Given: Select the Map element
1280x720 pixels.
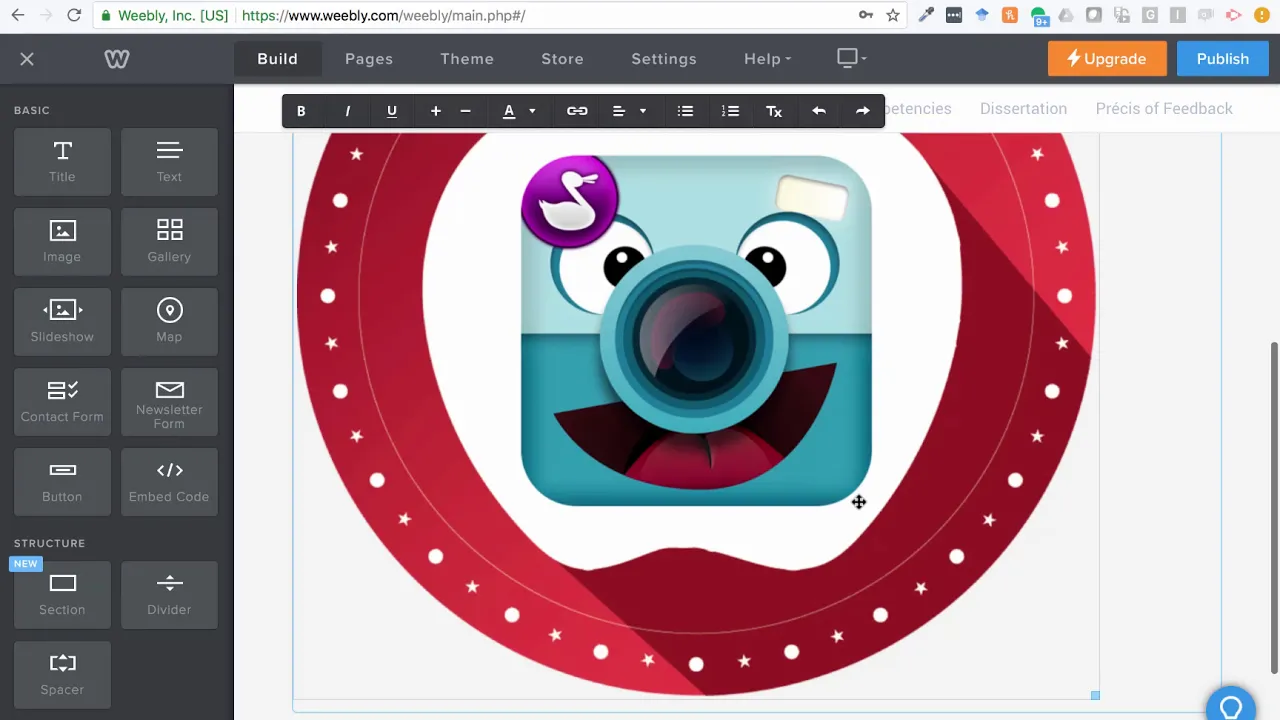Looking at the screenshot, I should point(169,322).
